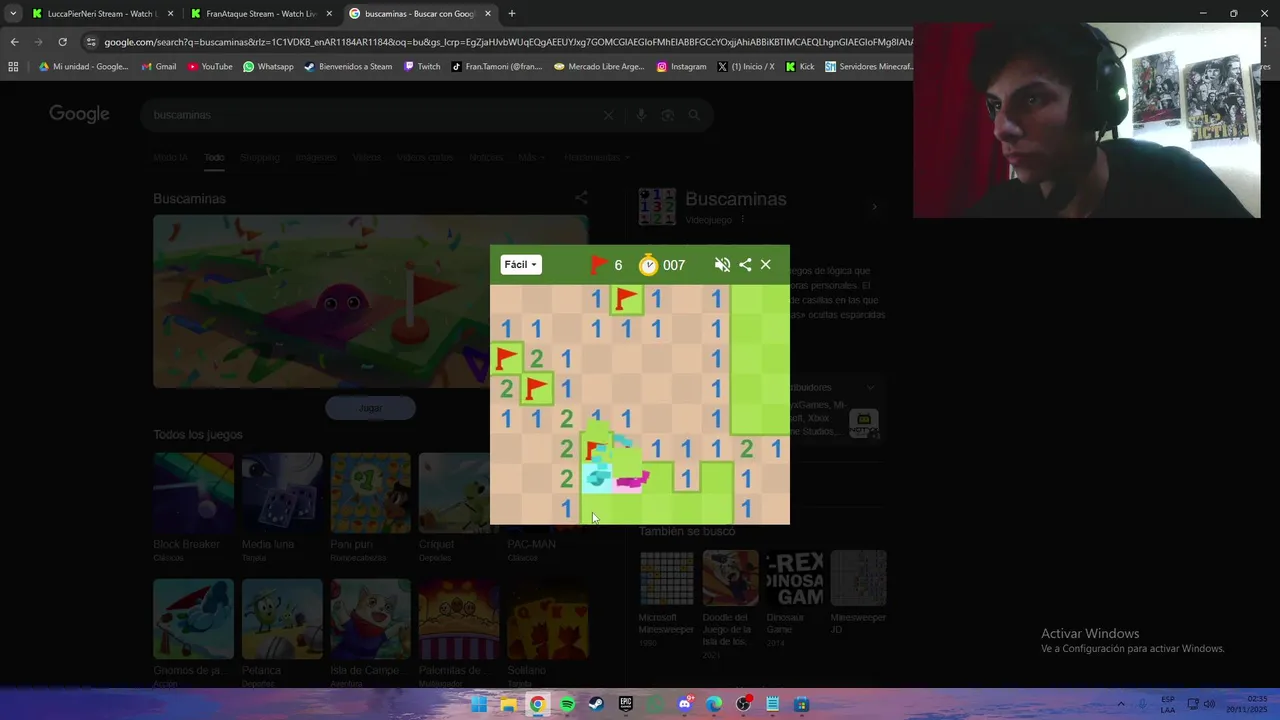Close the Minesweeper game overlay
The width and height of the screenshot is (1280, 720).
(x=766, y=265)
